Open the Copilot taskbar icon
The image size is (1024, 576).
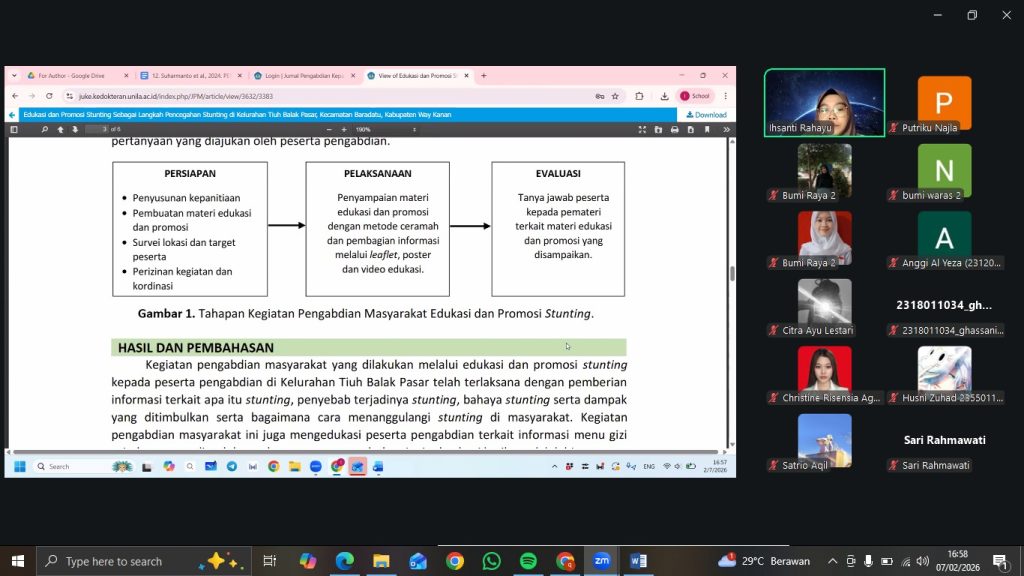click(307, 561)
